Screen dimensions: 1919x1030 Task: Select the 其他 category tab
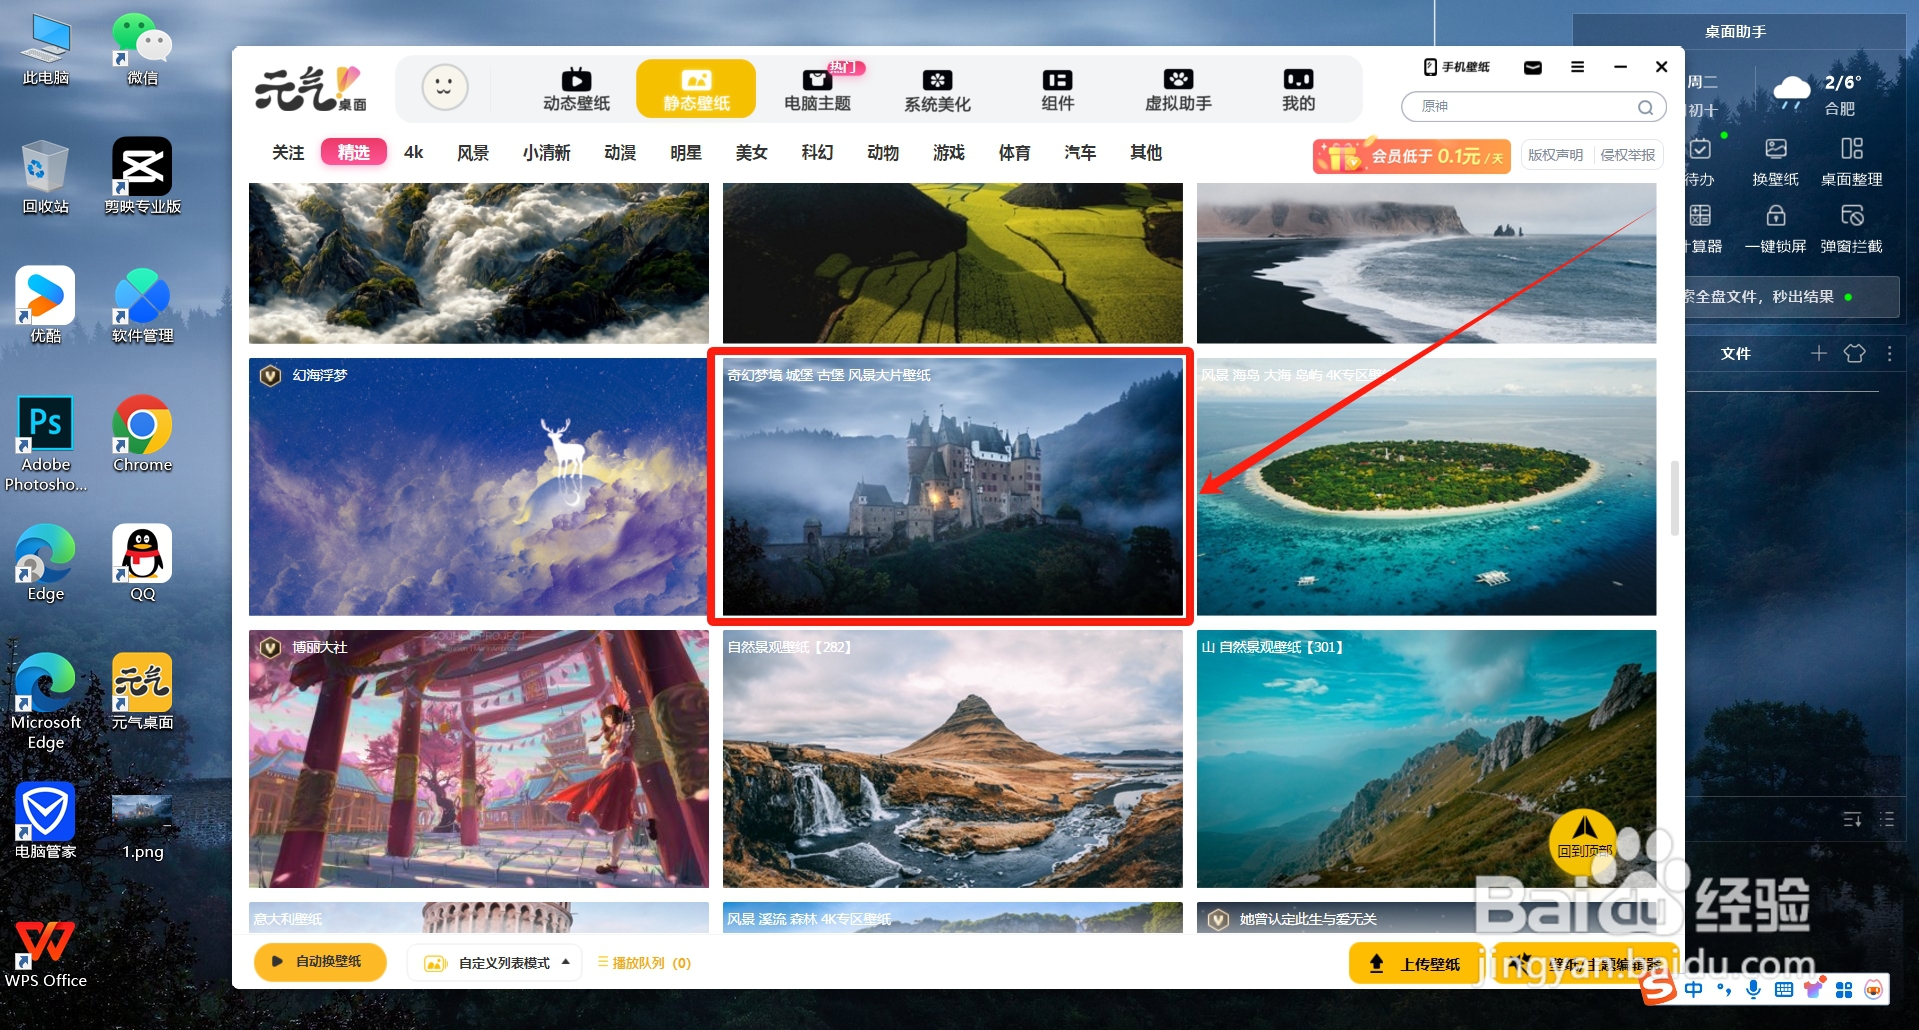pyautogui.click(x=1146, y=152)
